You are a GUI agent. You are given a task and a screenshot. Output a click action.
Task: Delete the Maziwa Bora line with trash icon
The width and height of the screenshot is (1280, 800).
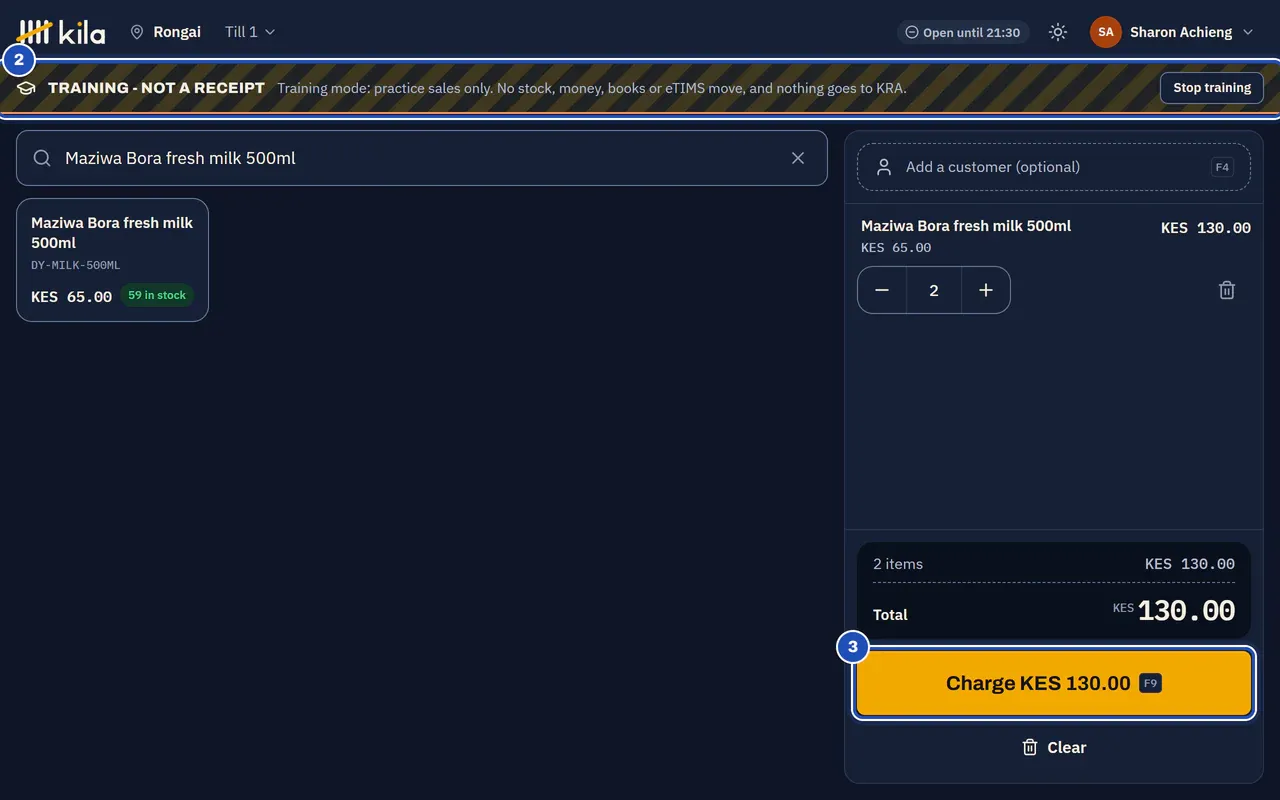[x=1227, y=290]
